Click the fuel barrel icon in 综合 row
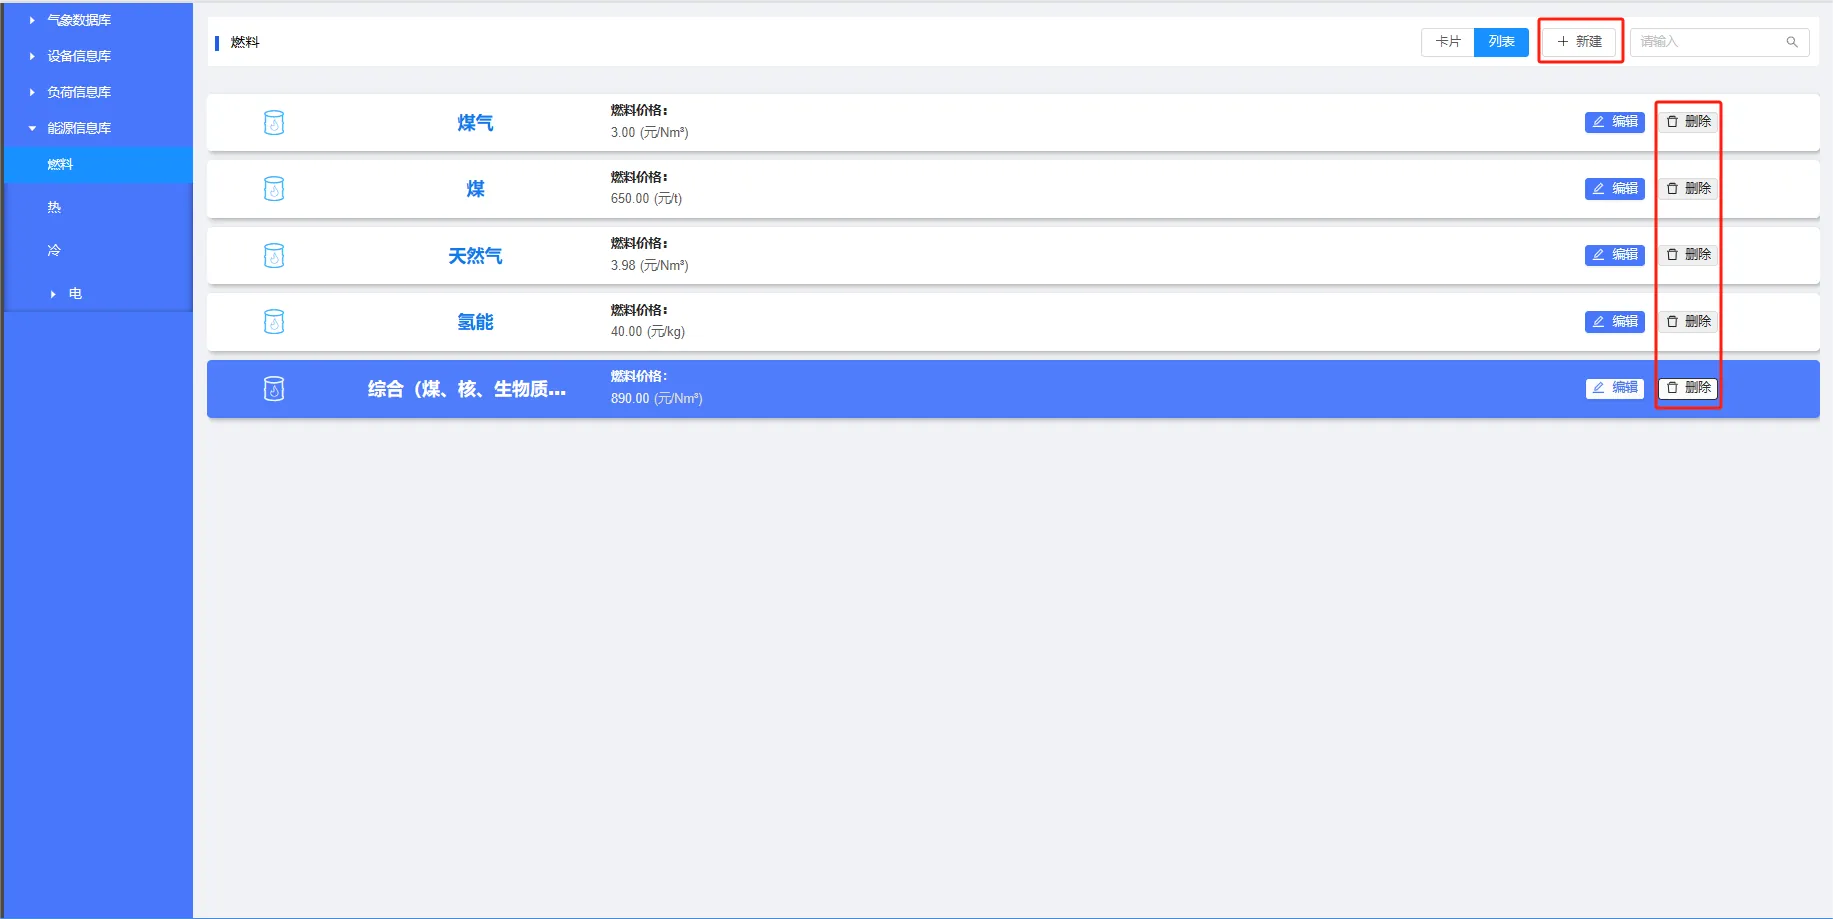Screen dimensions: 1833x919 [x=274, y=389]
